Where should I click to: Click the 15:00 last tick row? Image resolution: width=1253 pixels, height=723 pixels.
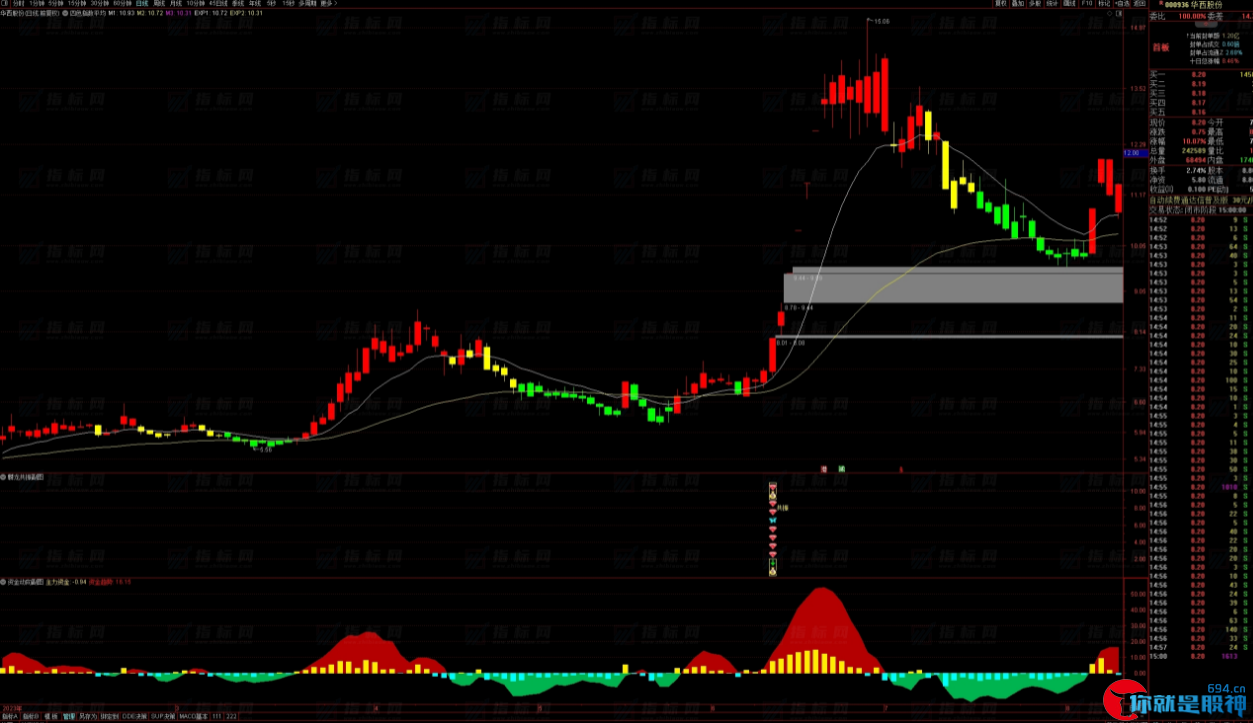[1201, 655]
